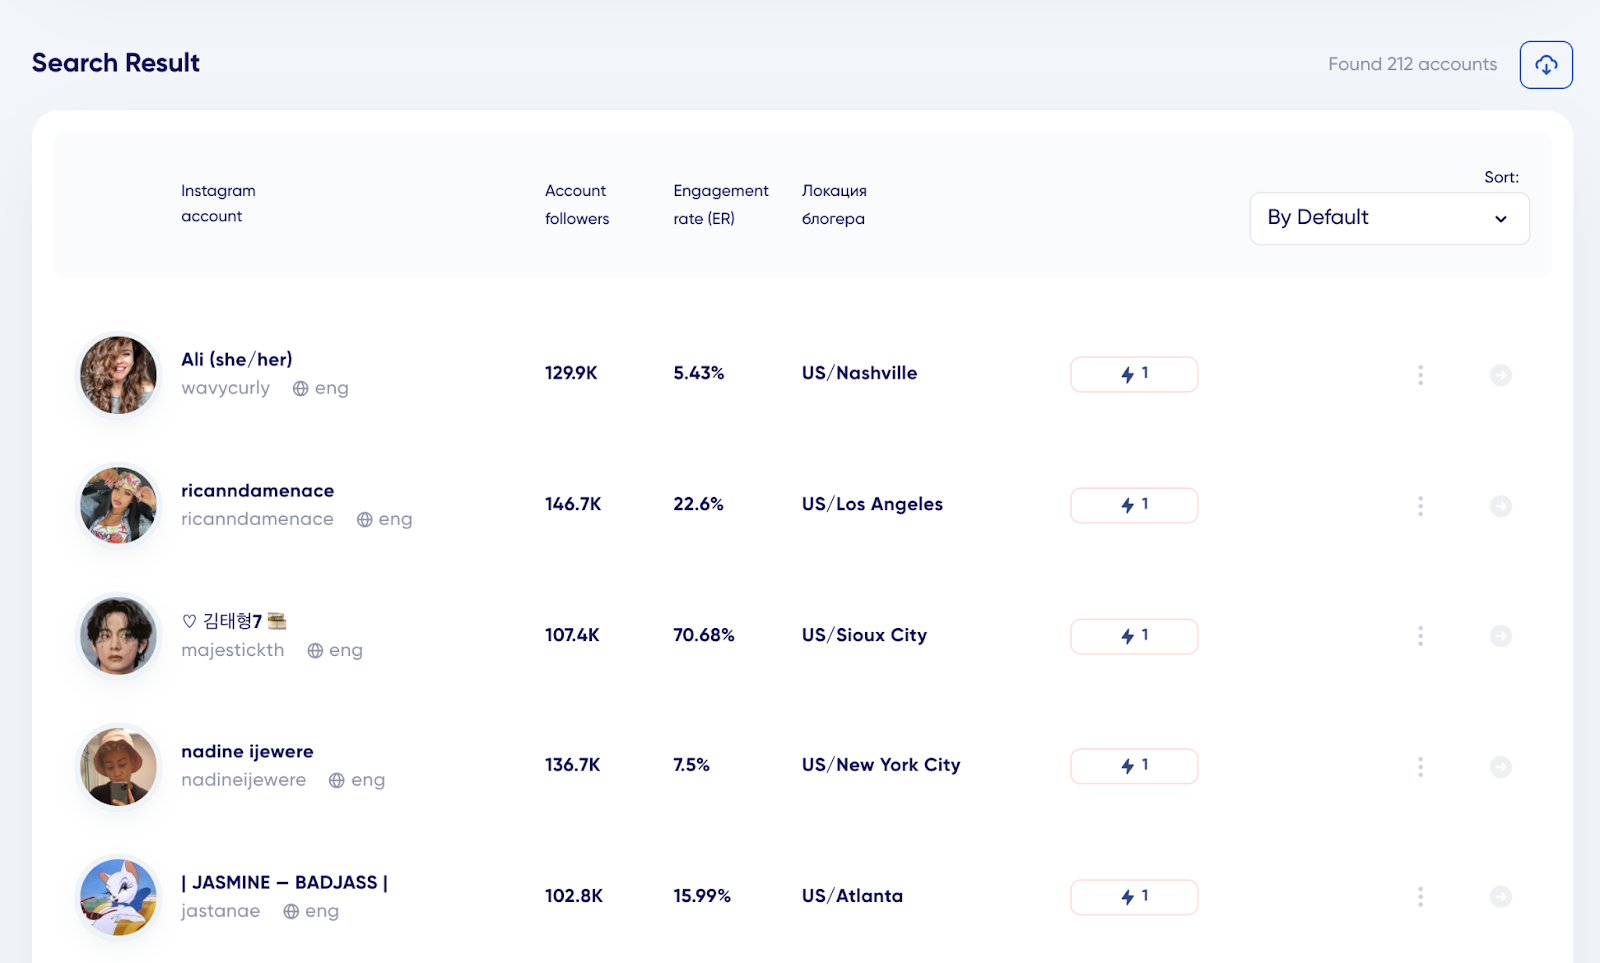Click the Account followers column header
The width and height of the screenshot is (1600, 963).
click(x=577, y=205)
